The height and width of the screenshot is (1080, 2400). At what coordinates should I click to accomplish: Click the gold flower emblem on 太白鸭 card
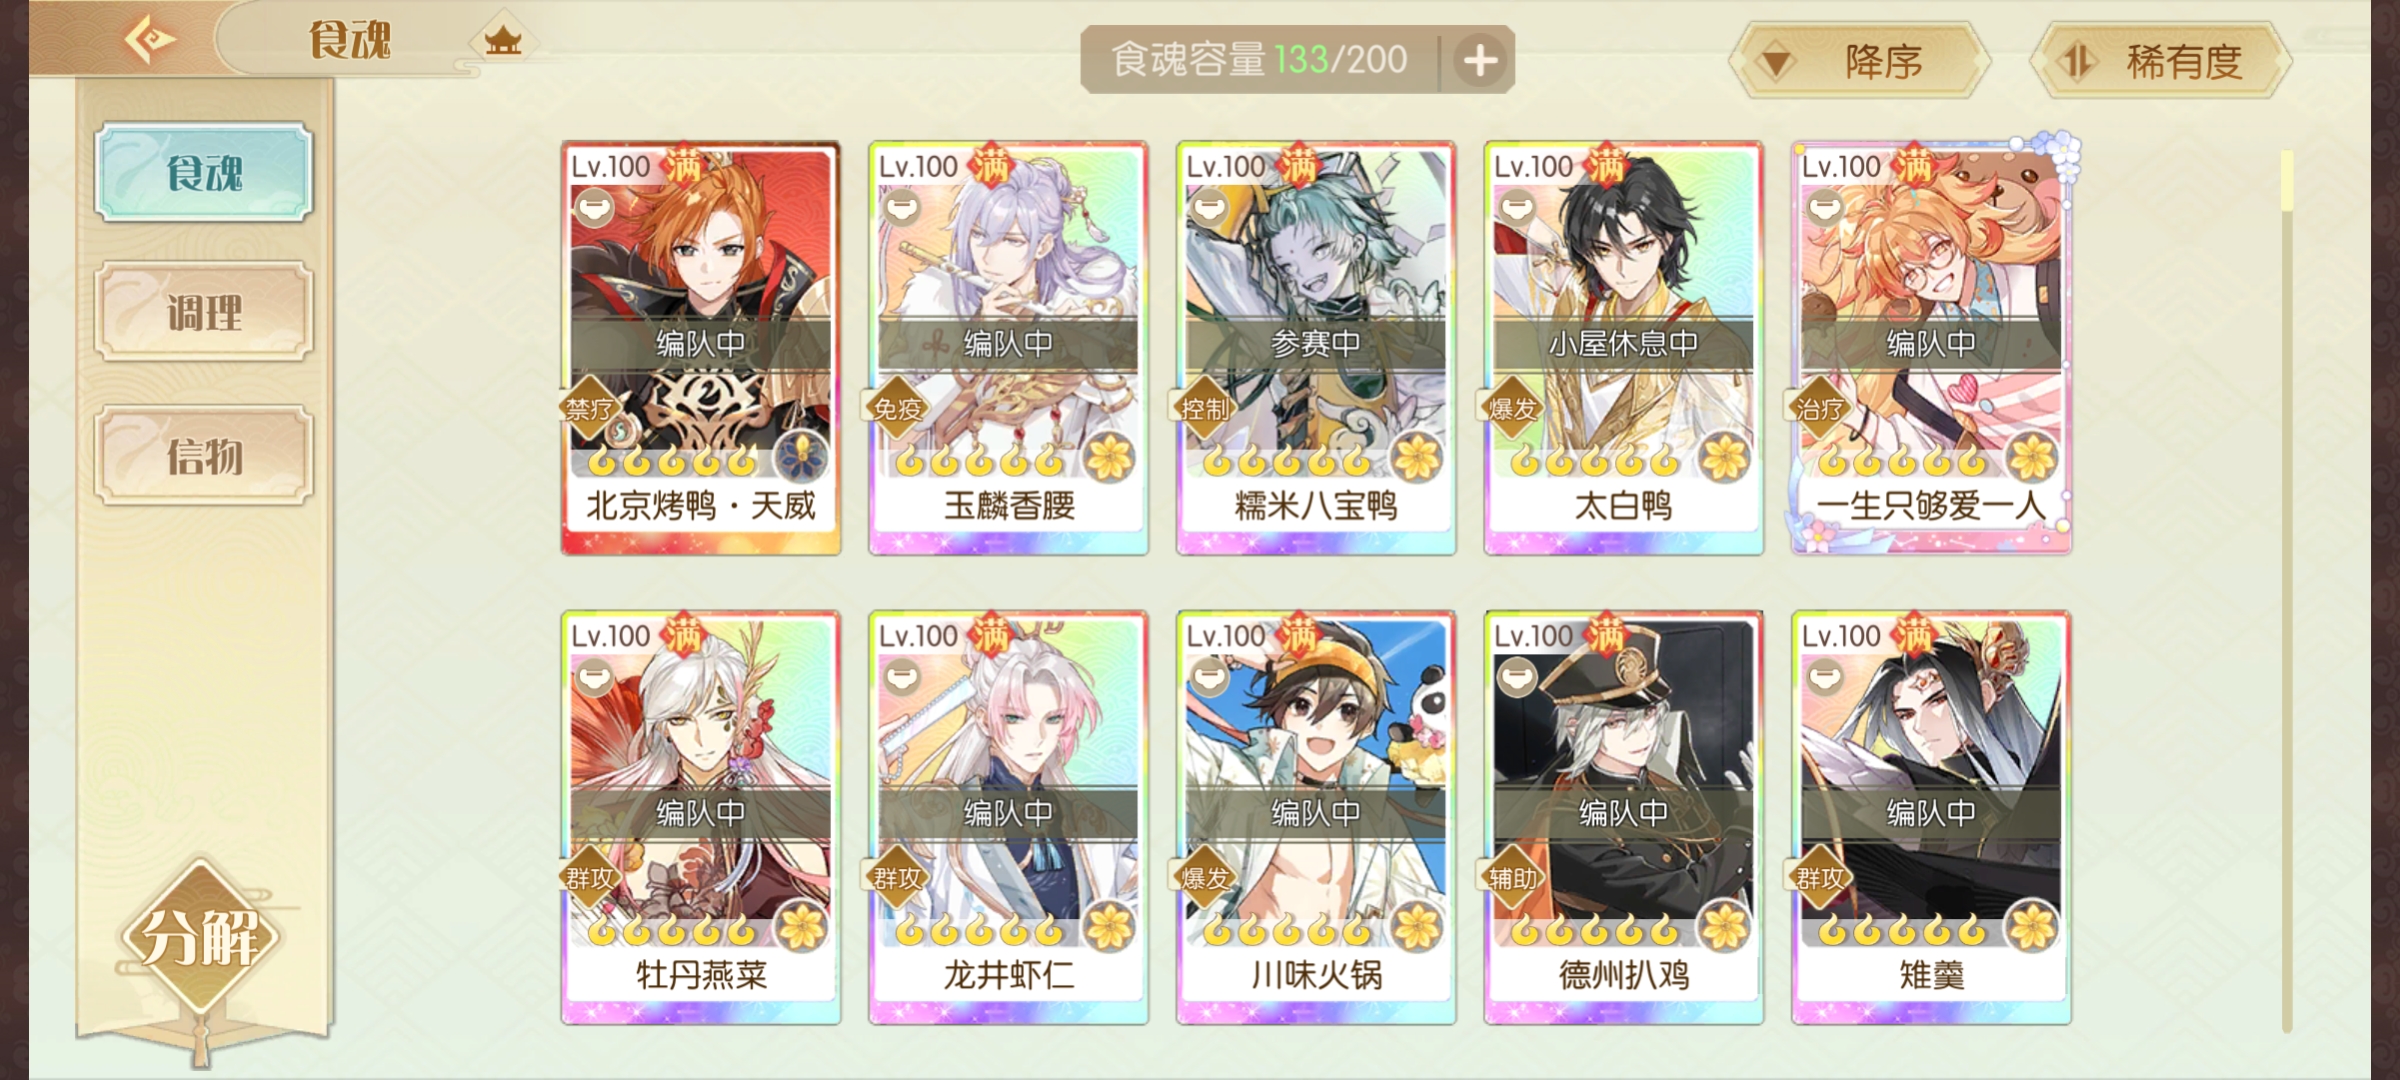(1724, 459)
